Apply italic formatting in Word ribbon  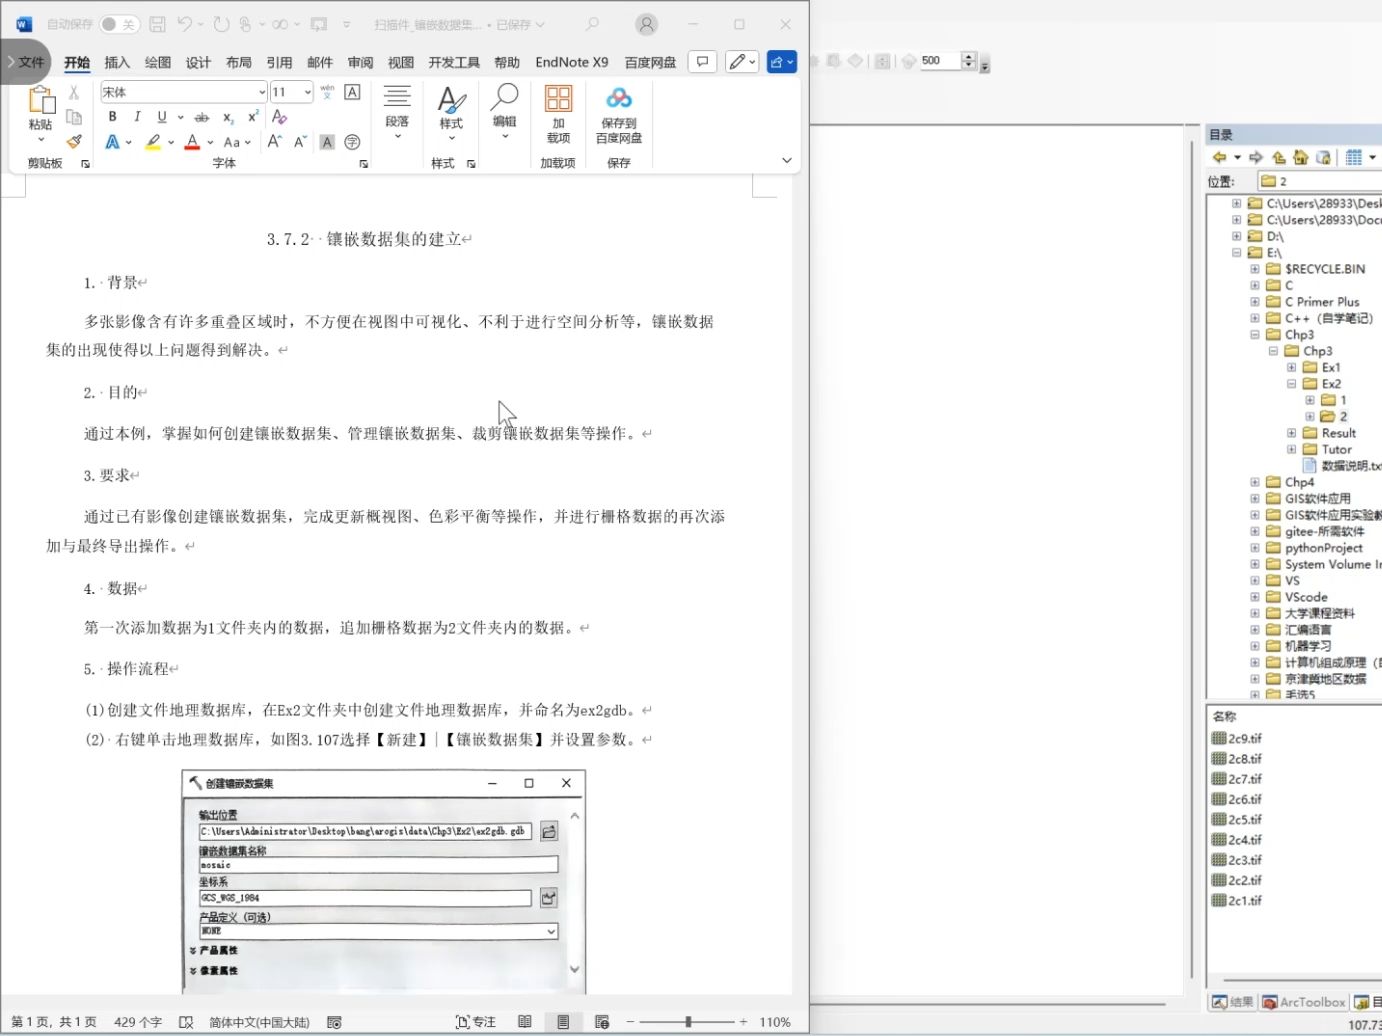[x=137, y=117]
